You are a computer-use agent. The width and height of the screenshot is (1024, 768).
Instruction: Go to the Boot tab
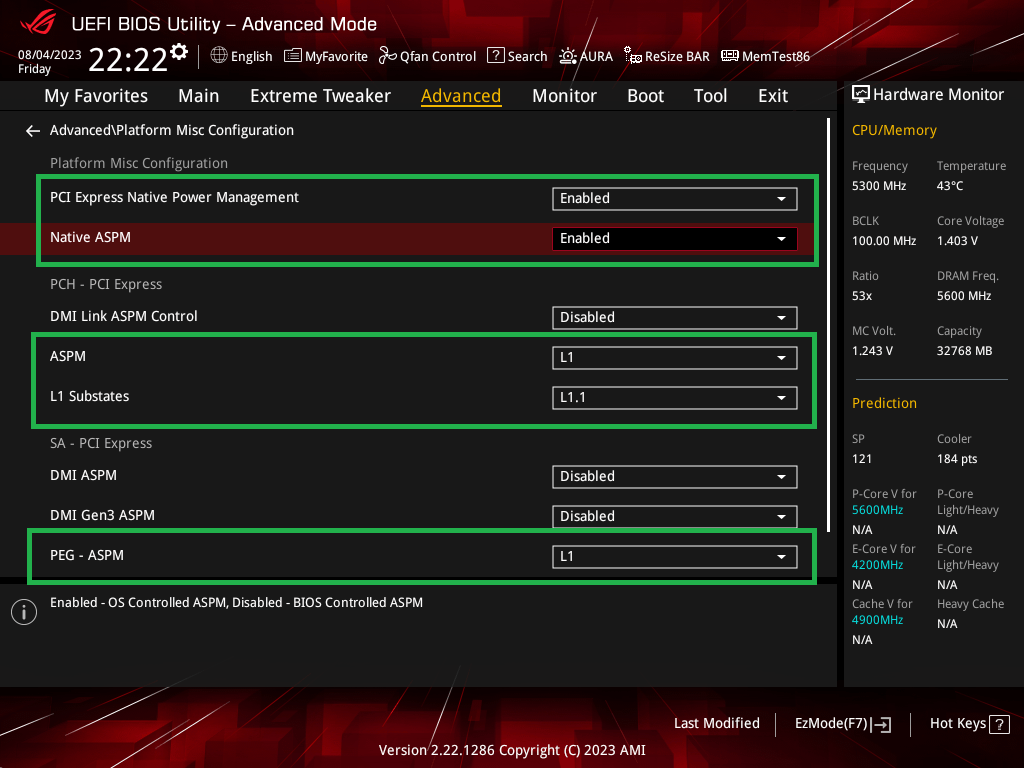[645, 96]
